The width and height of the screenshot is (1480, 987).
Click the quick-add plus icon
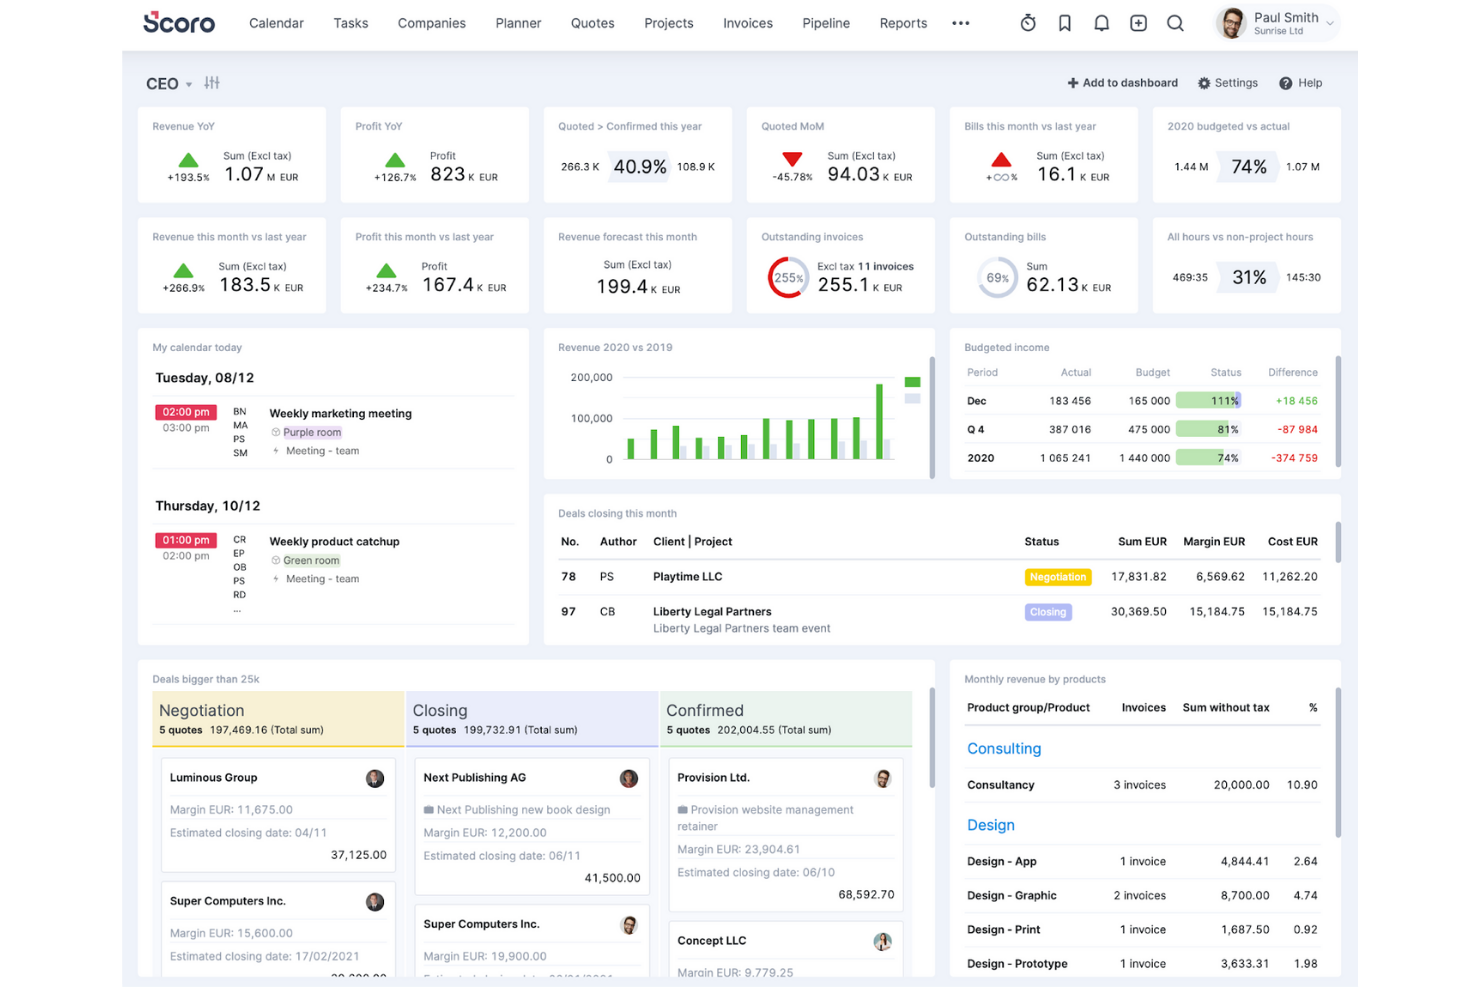click(x=1138, y=22)
